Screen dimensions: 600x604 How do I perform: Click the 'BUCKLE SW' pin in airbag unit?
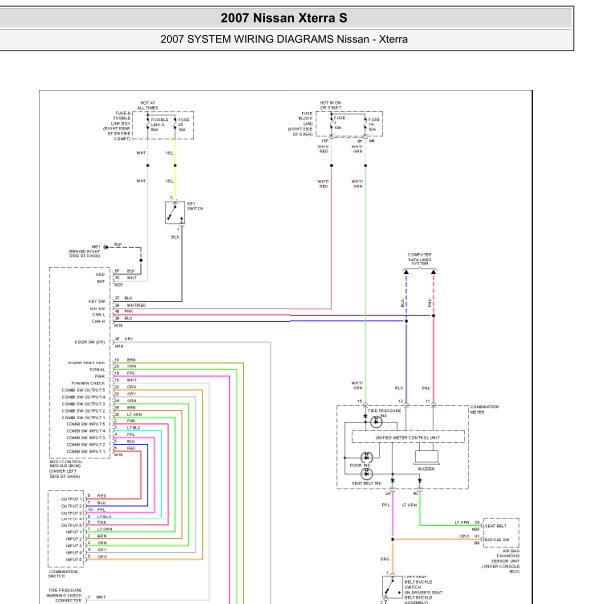tap(497, 540)
